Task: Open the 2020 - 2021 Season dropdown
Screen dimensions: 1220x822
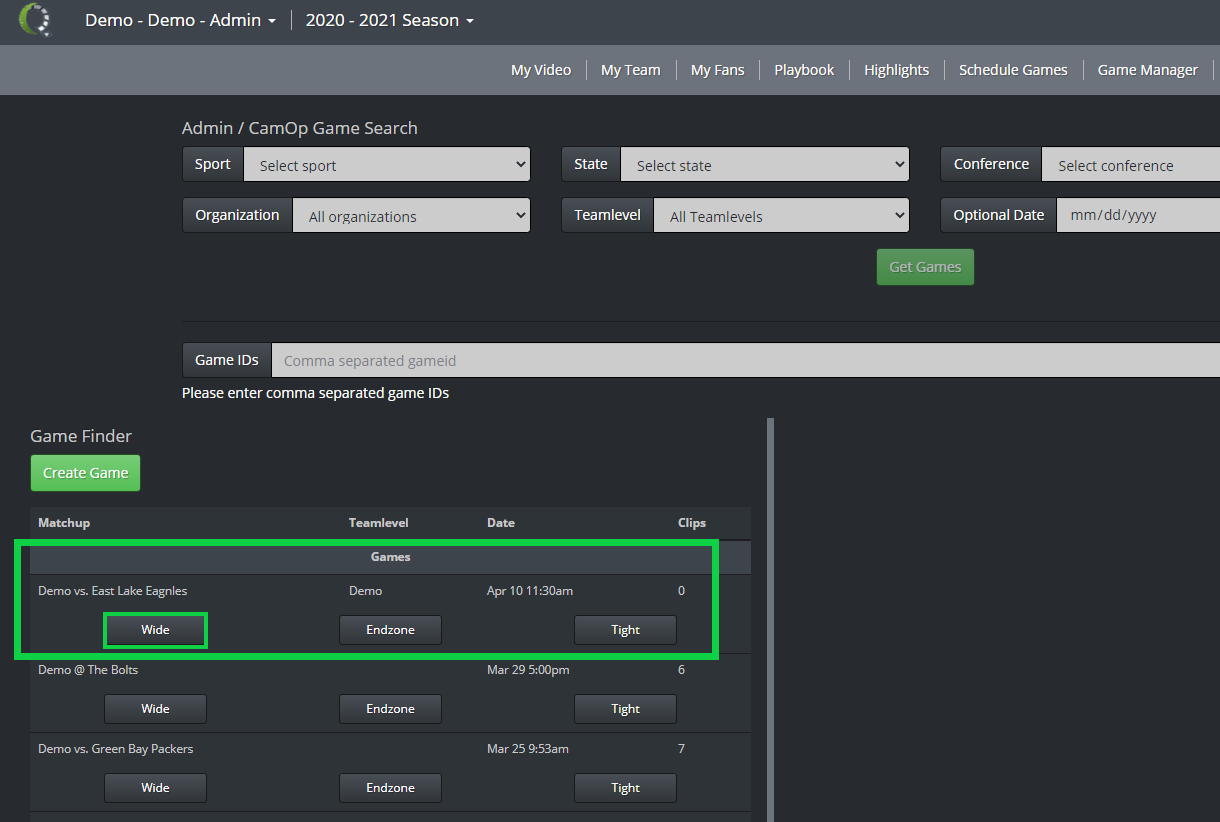Action: click(389, 20)
